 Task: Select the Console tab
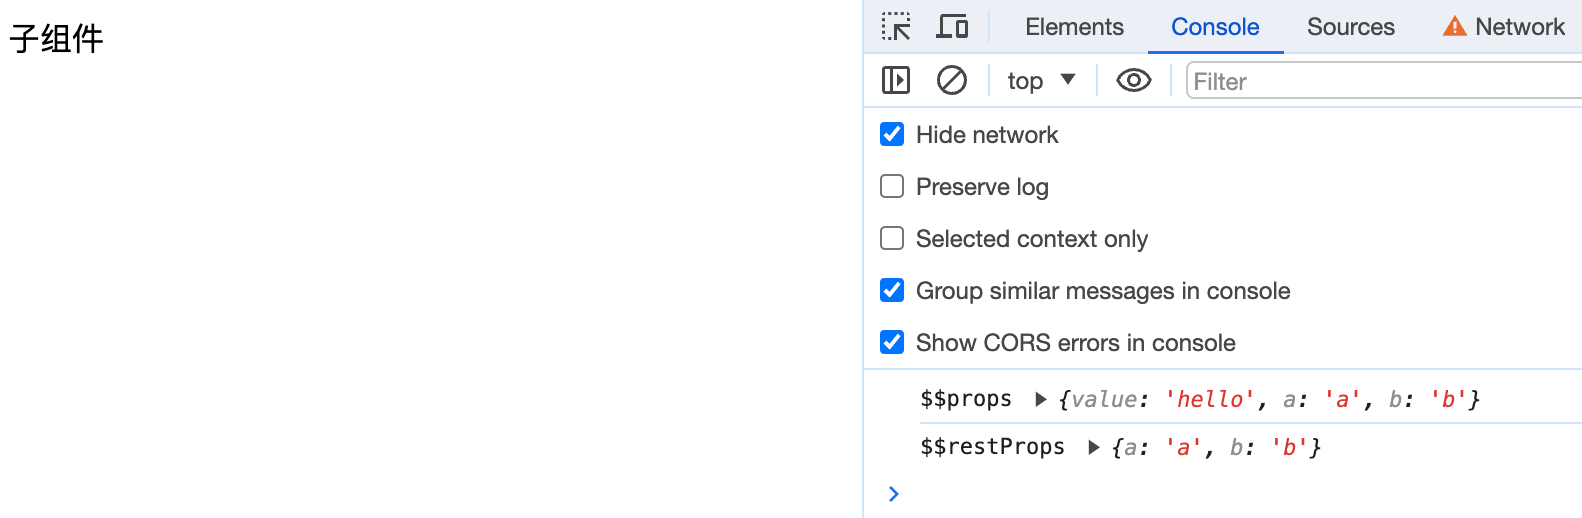pyautogui.click(x=1215, y=27)
